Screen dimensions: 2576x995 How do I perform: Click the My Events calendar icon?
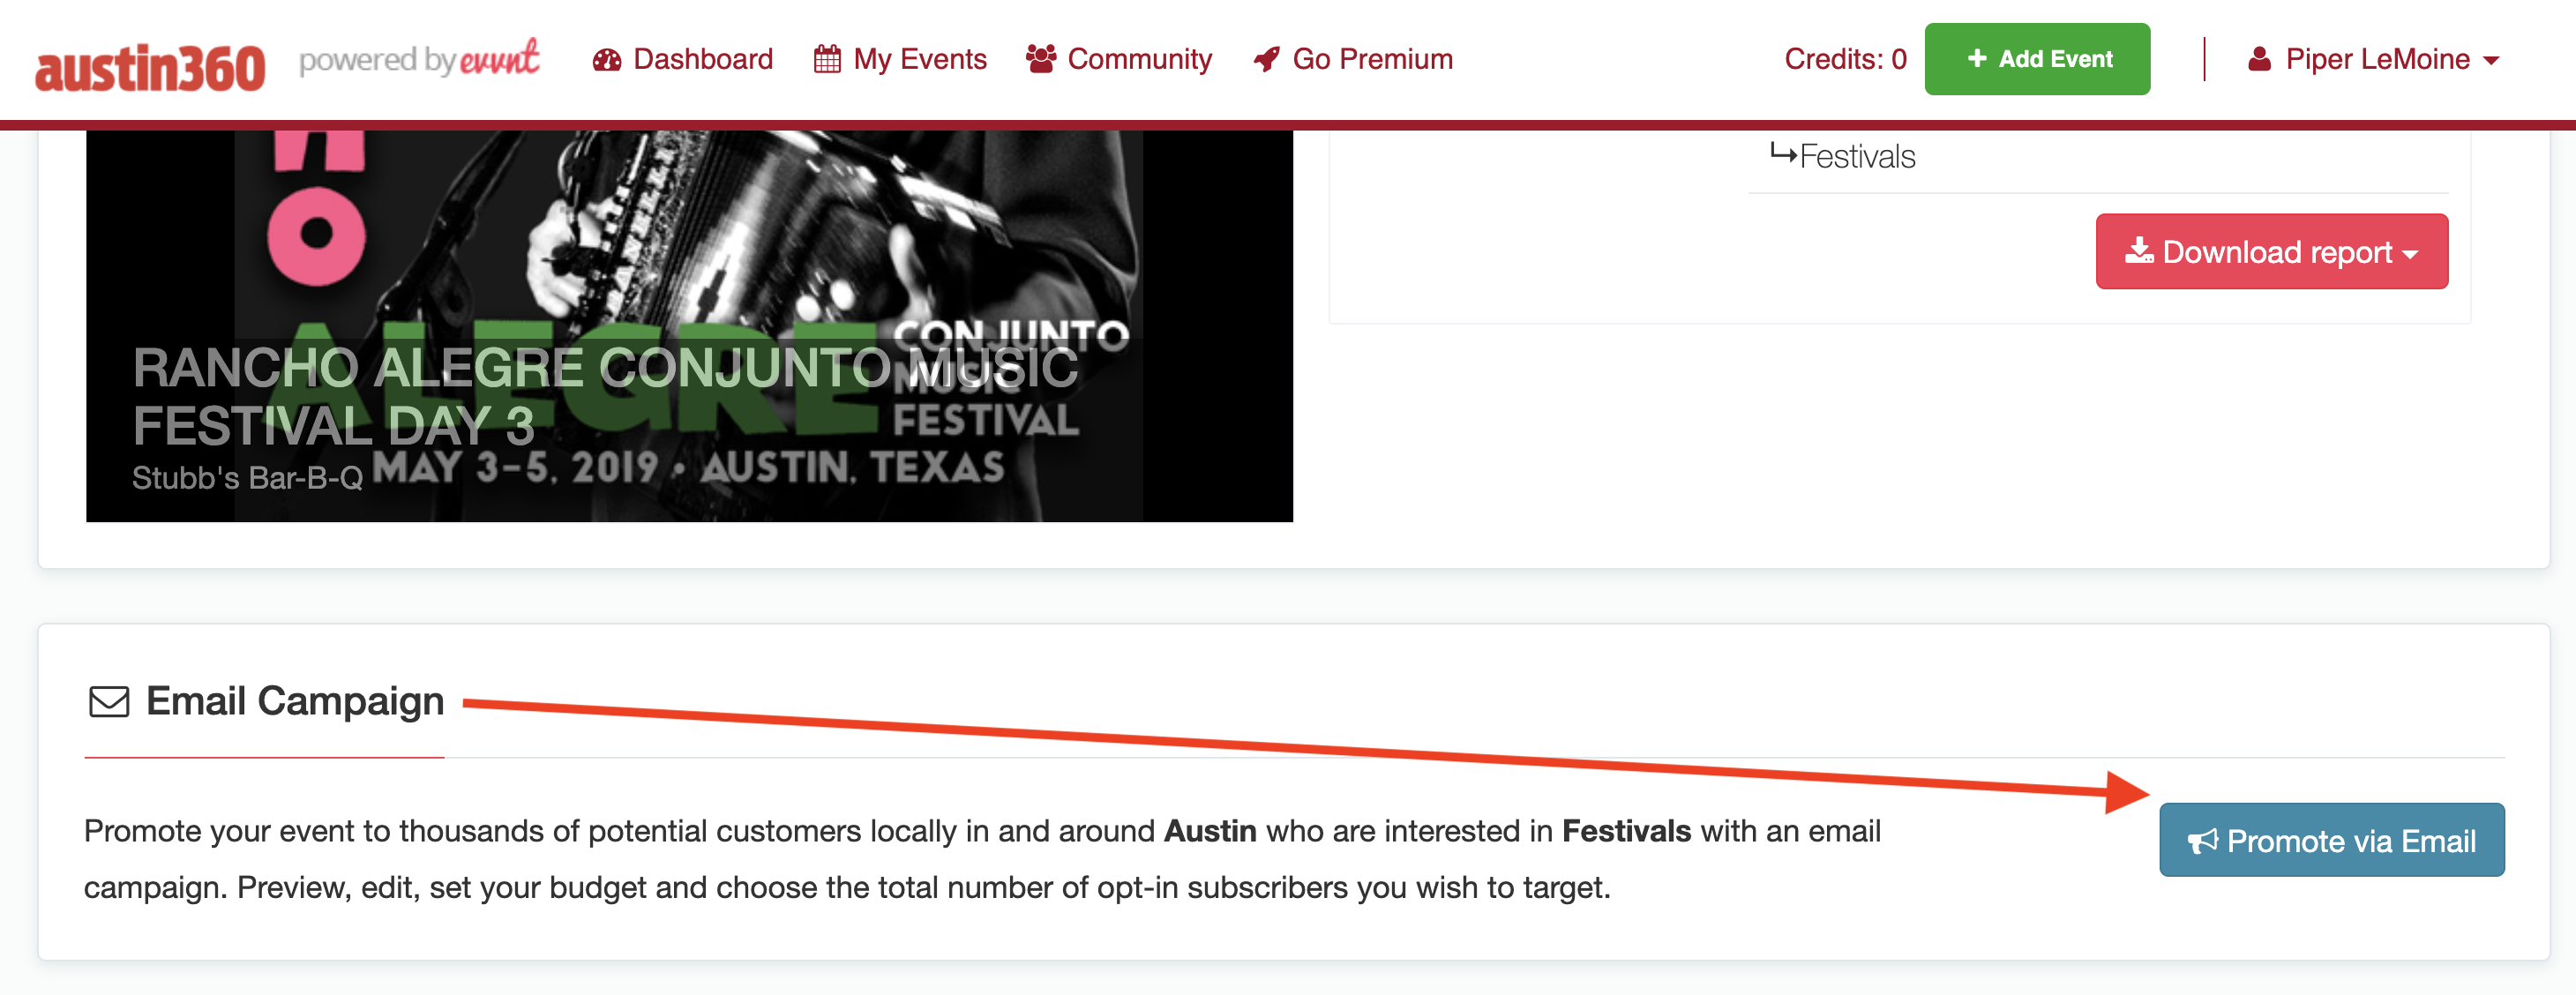coord(827,59)
